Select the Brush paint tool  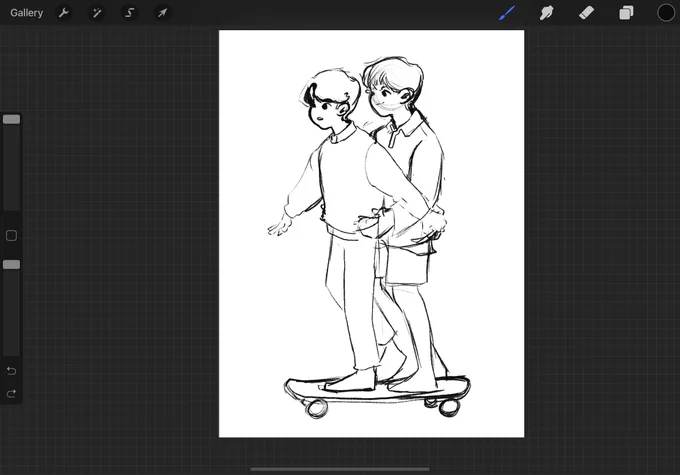[x=507, y=13]
